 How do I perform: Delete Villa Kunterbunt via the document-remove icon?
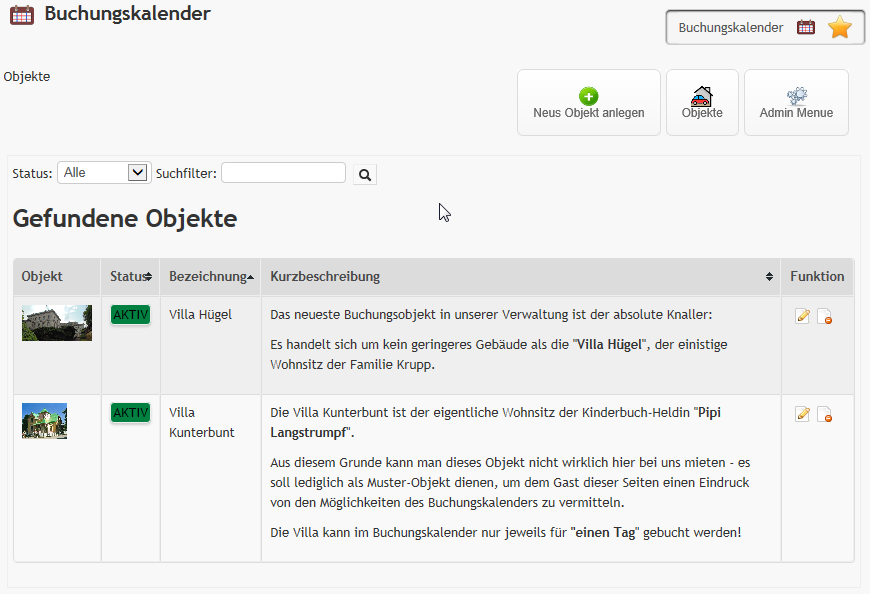tap(825, 413)
